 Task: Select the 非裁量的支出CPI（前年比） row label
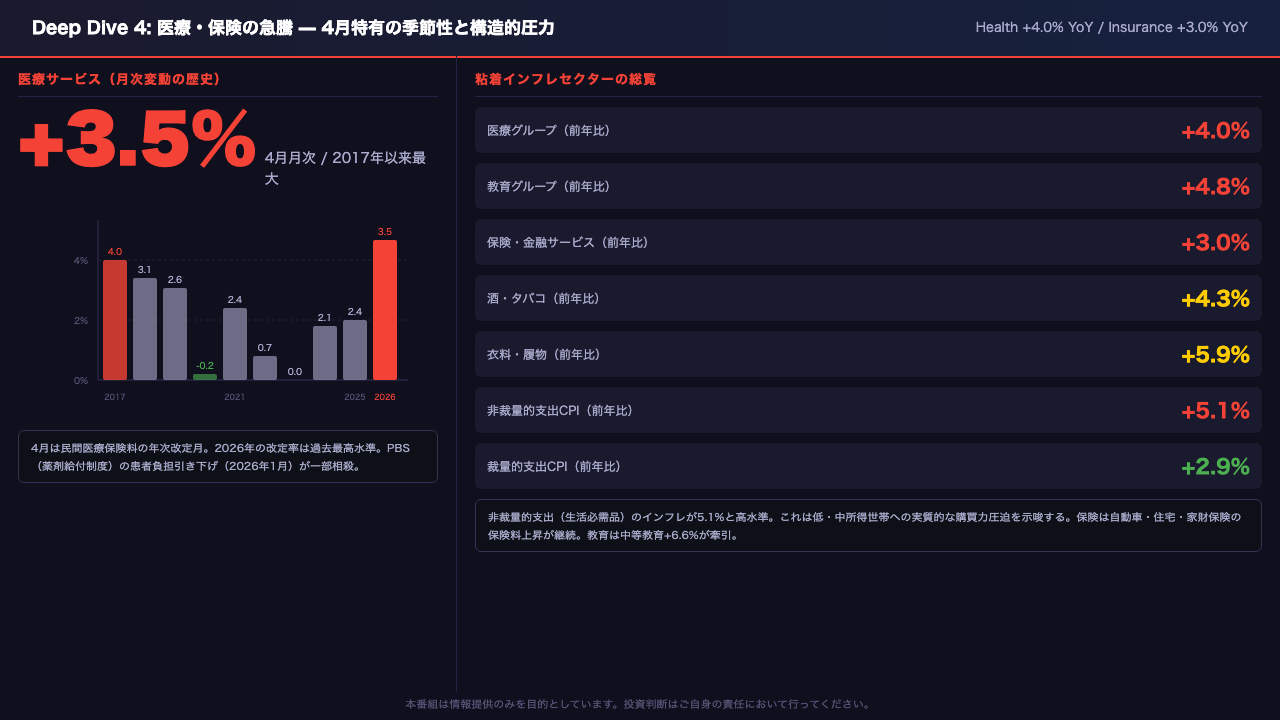pyautogui.click(x=560, y=411)
